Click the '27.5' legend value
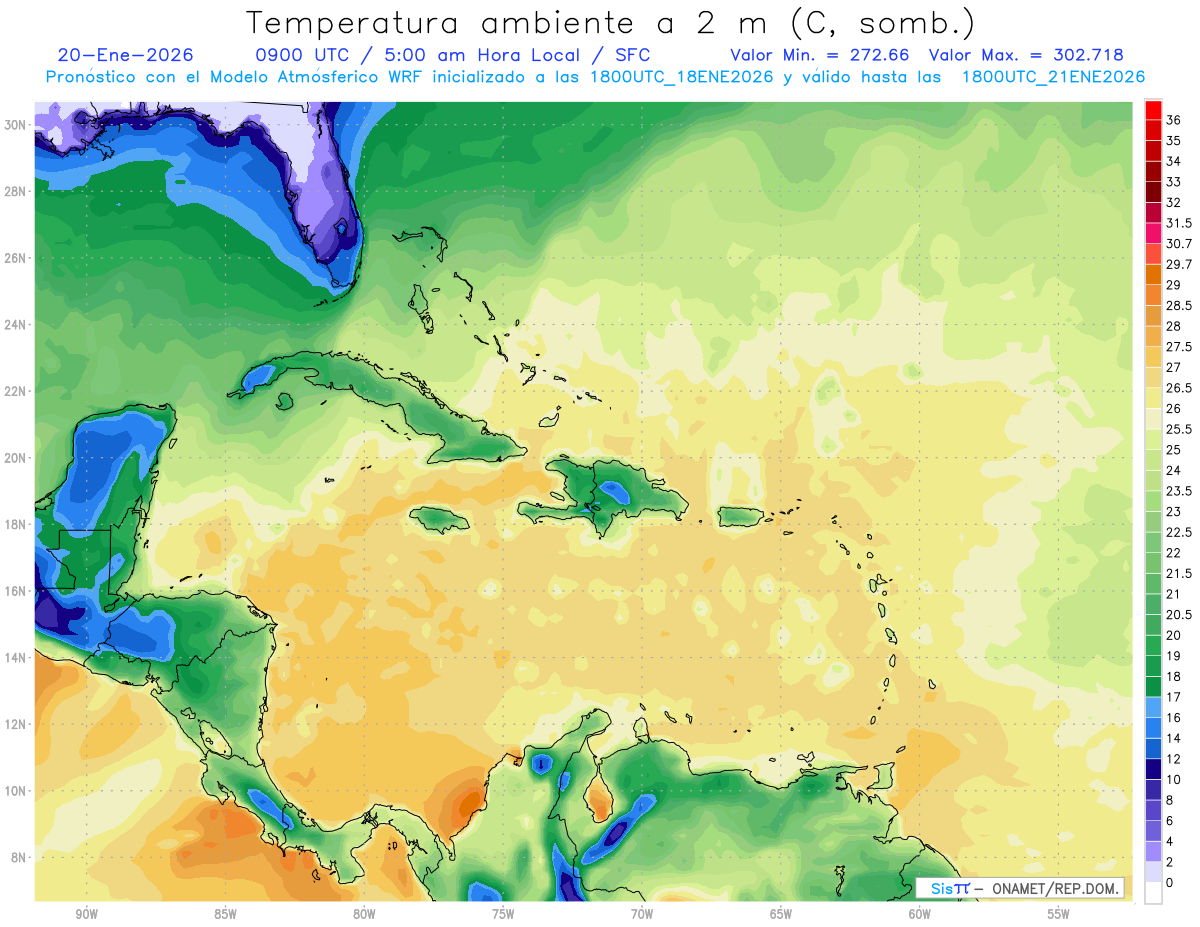The width and height of the screenshot is (1200, 927). [x=1178, y=347]
